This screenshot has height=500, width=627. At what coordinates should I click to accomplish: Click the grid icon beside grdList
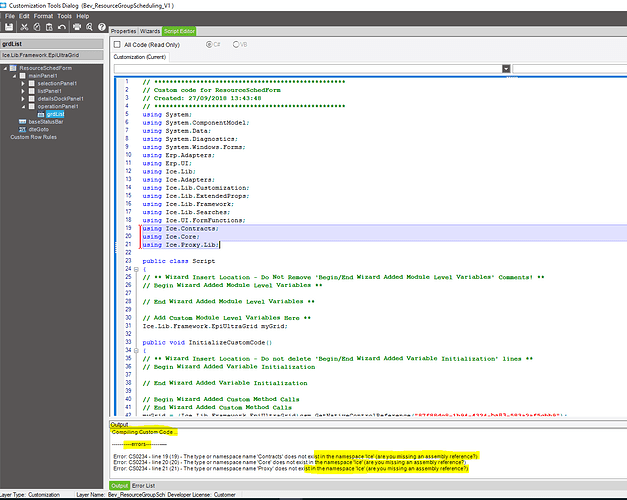[x=41, y=114]
